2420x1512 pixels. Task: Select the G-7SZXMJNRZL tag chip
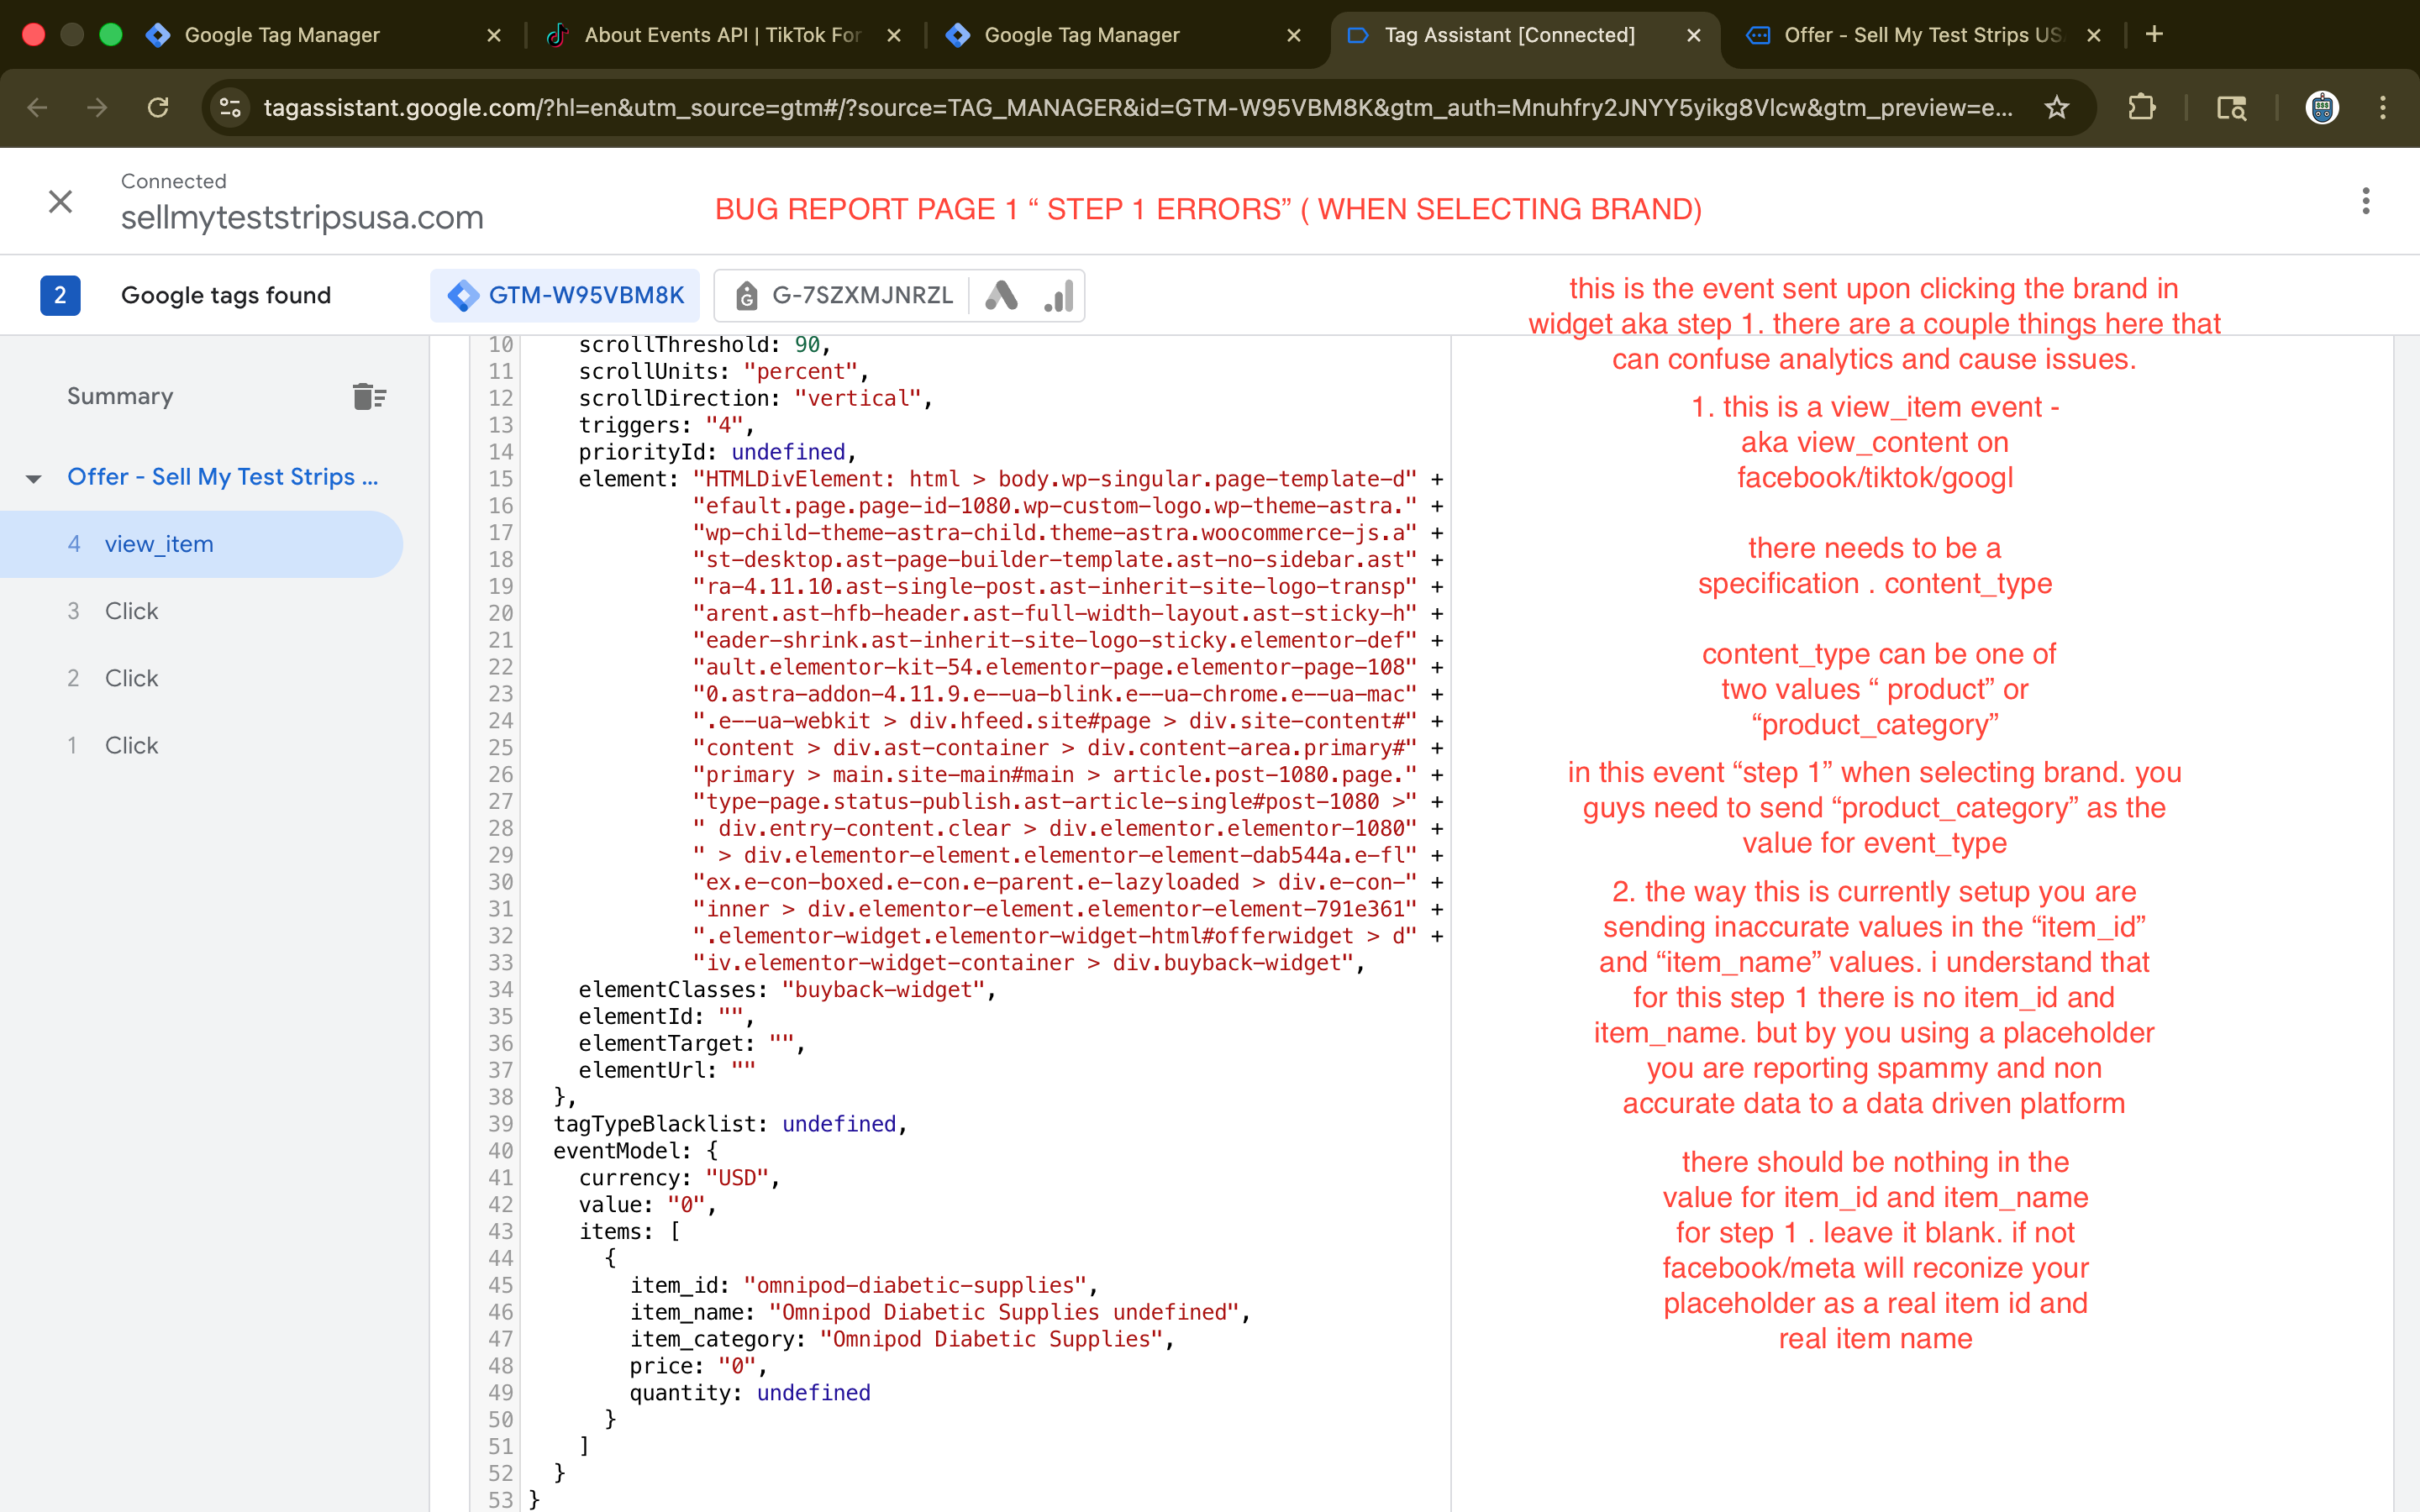842,296
